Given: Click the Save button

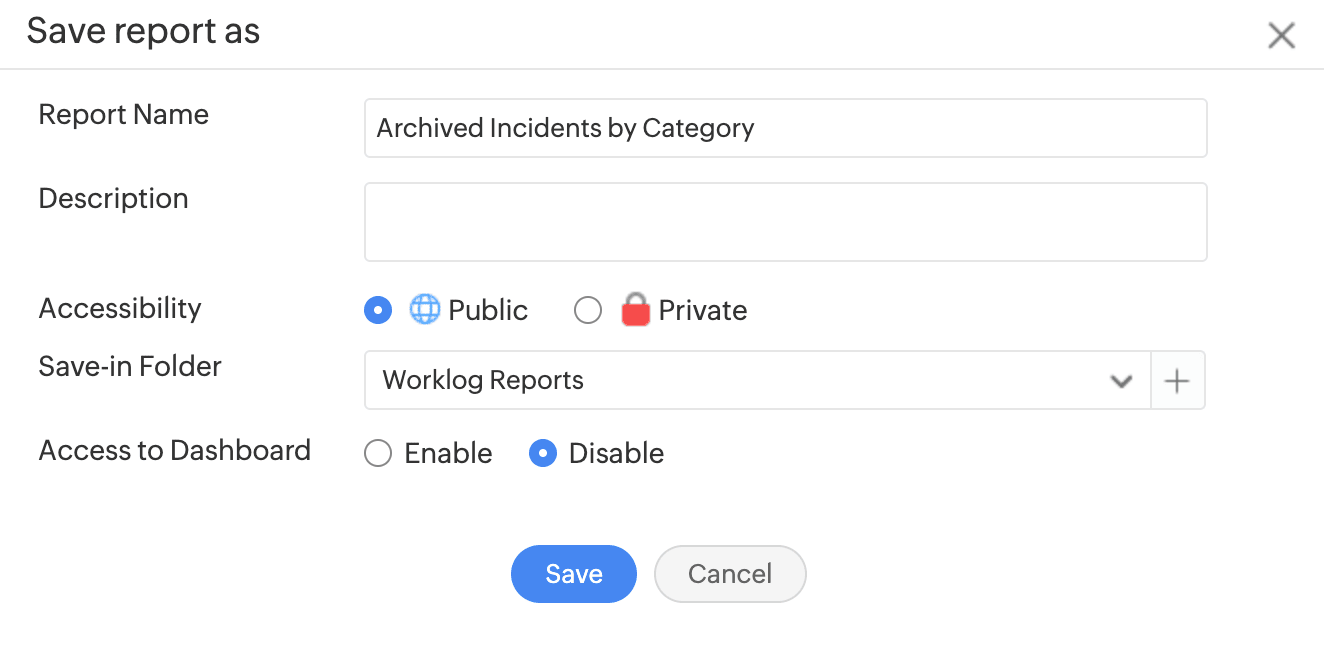Looking at the screenshot, I should 573,574.
